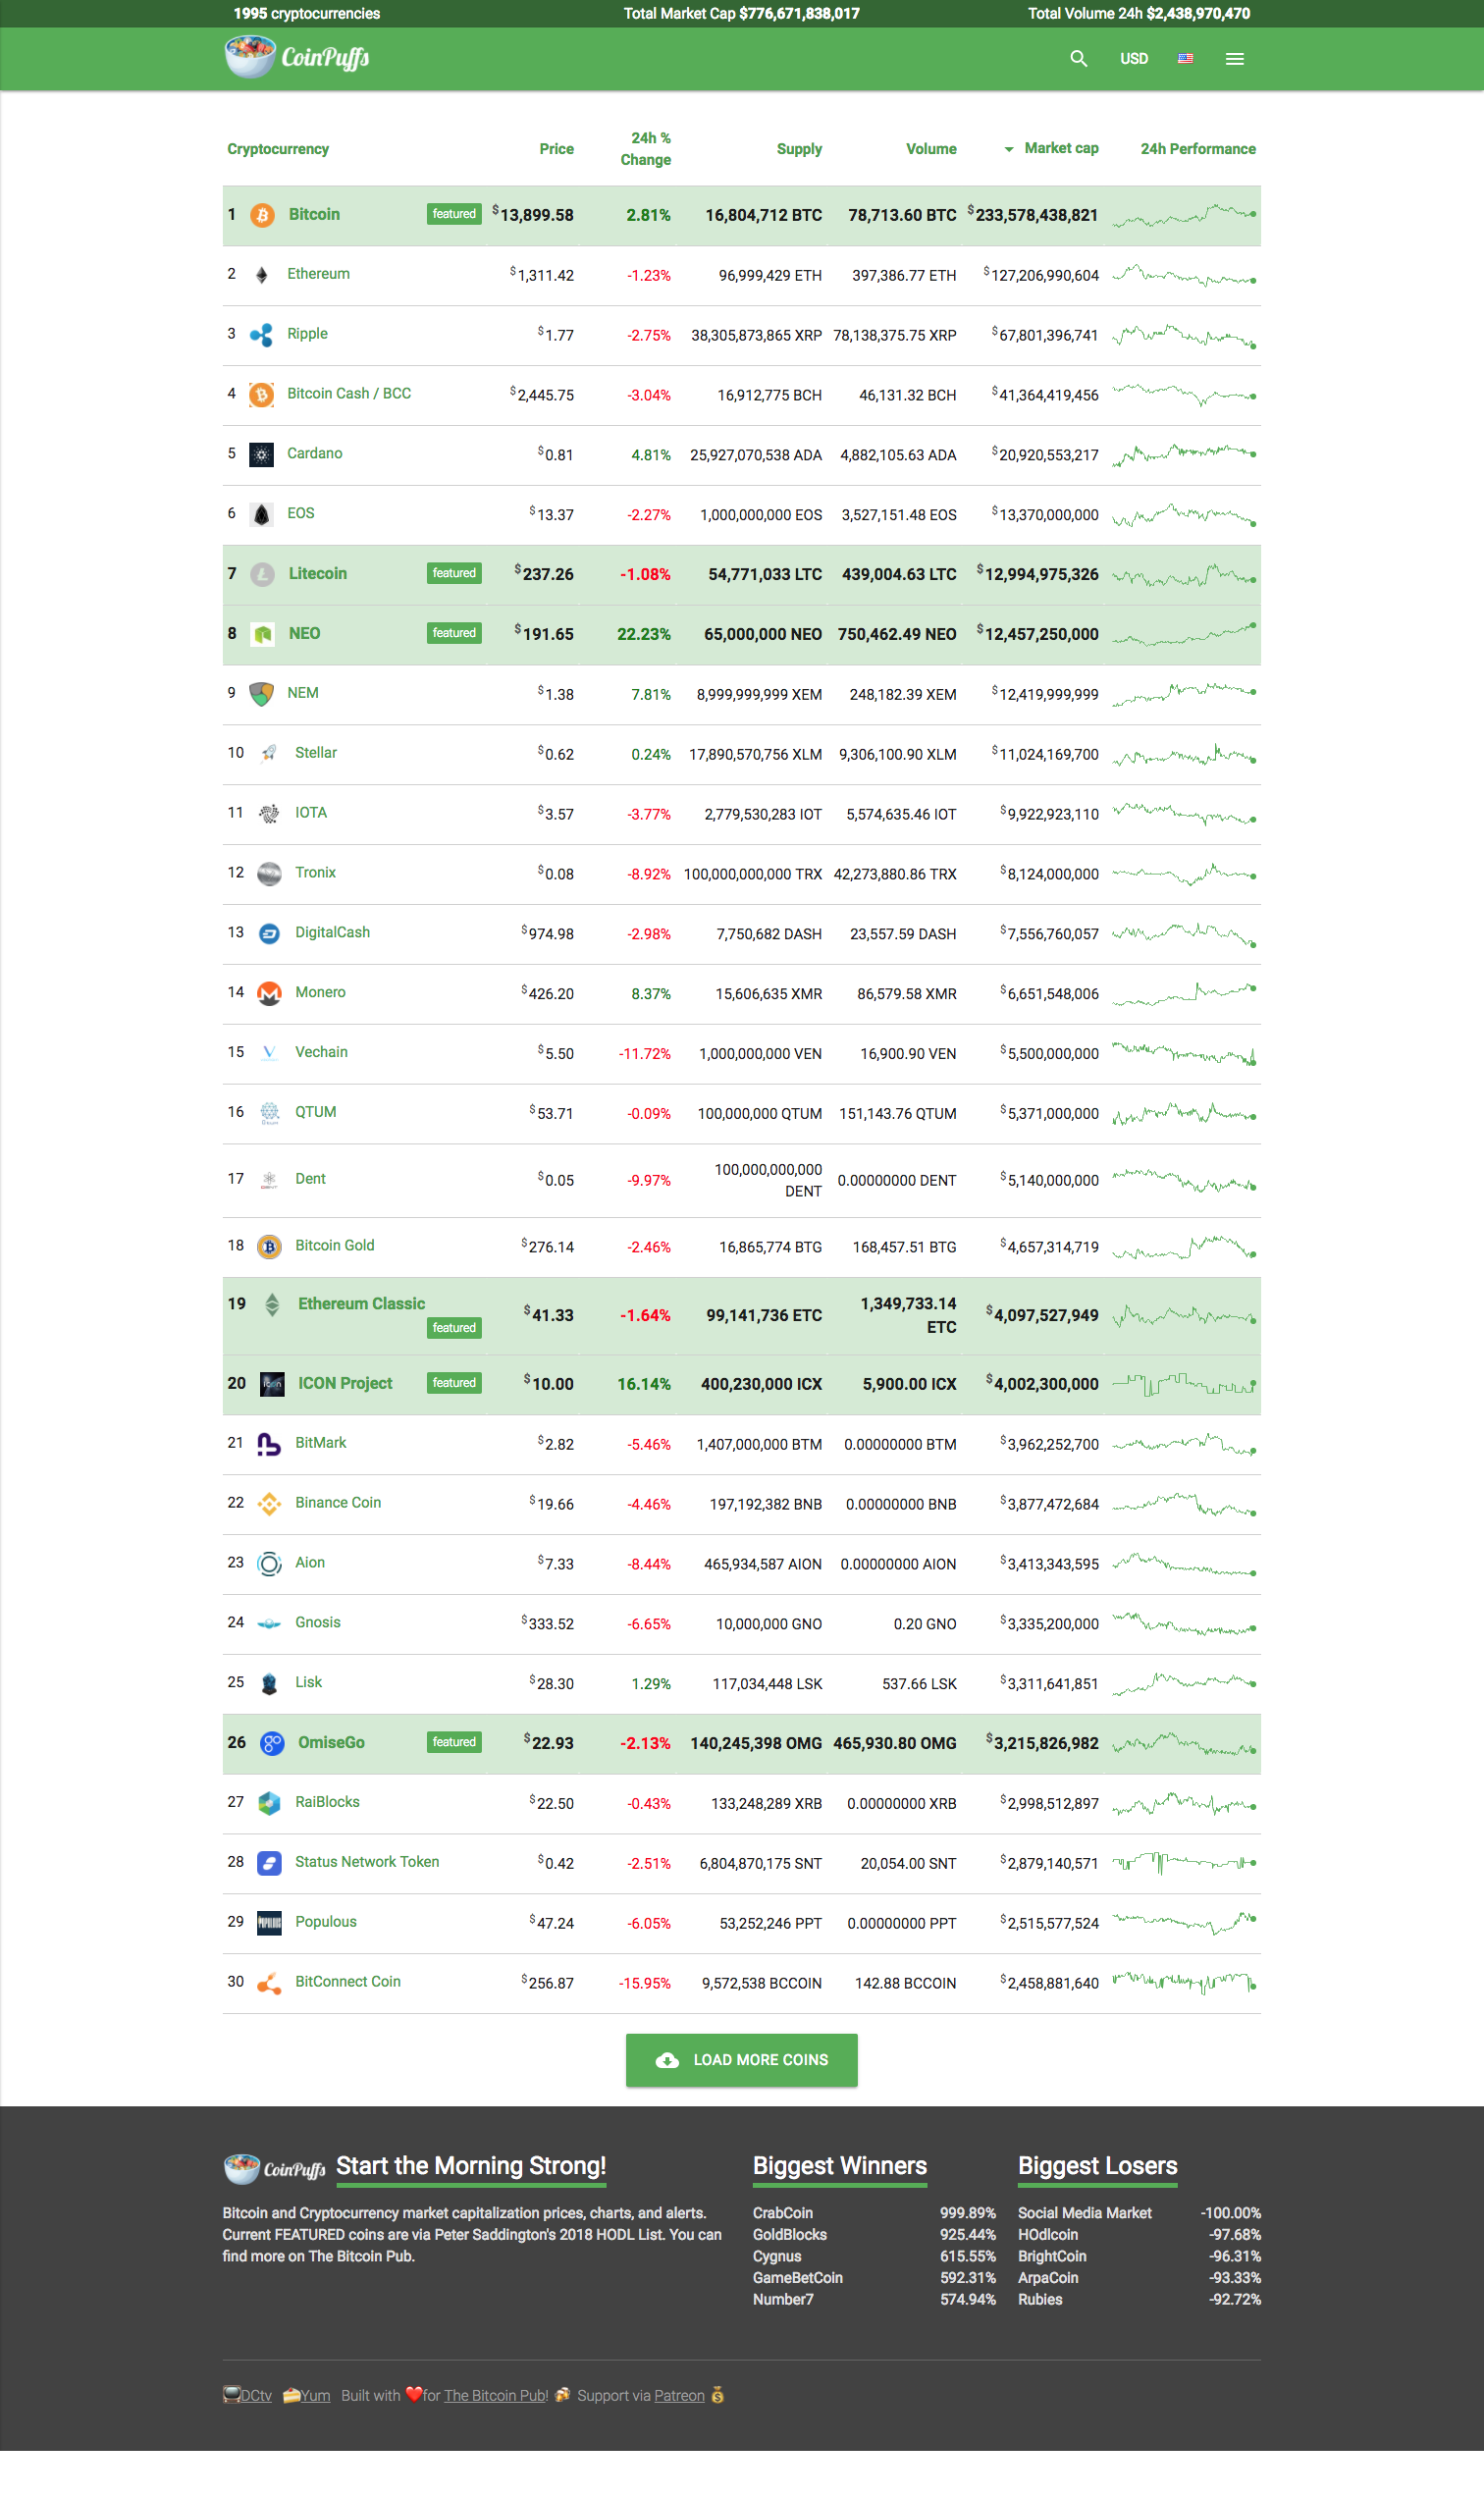Image resolution: width=1484 pixels, height=2496 pixels.
Task: Click the 24h Performance column header
Action: pyautogui.click(x=1198, y=149)
